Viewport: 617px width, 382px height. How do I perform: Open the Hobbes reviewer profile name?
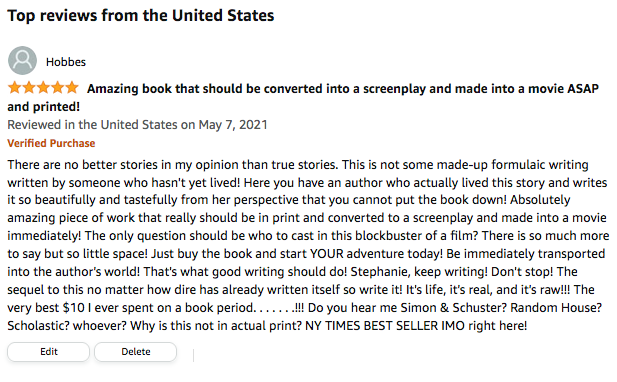(x=66, y=62)
